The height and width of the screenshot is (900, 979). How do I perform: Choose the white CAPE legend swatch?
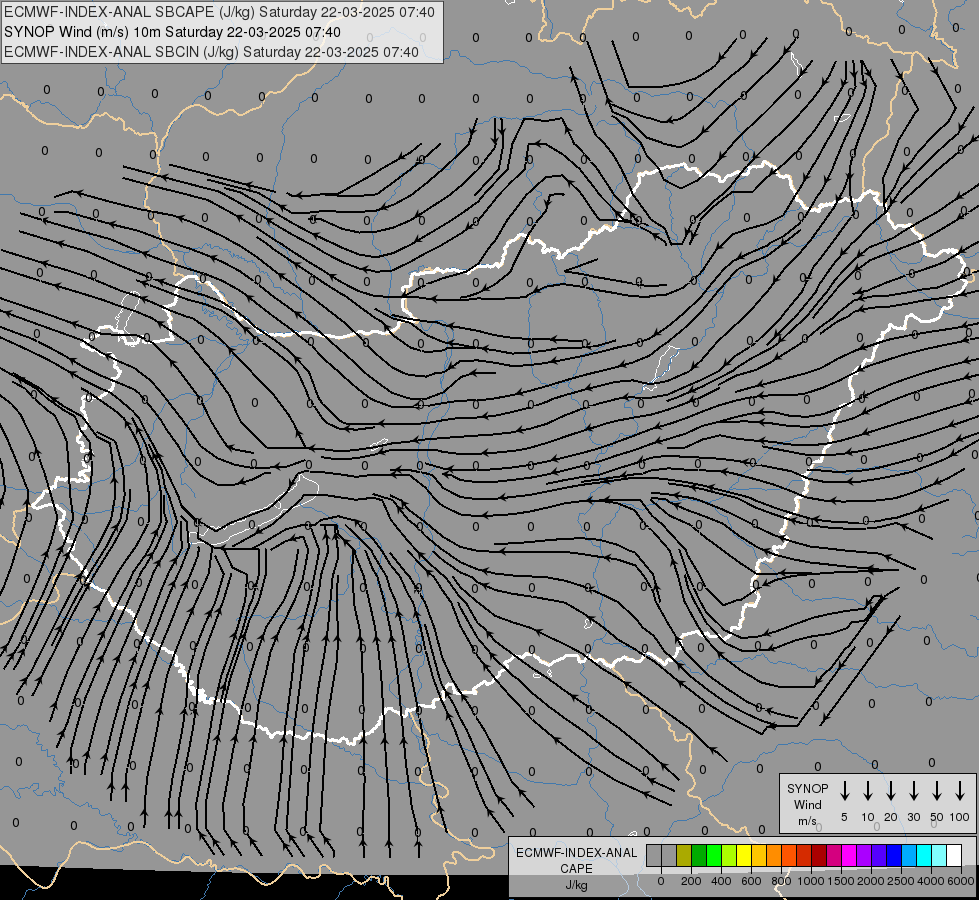click(x=953, y=856)
